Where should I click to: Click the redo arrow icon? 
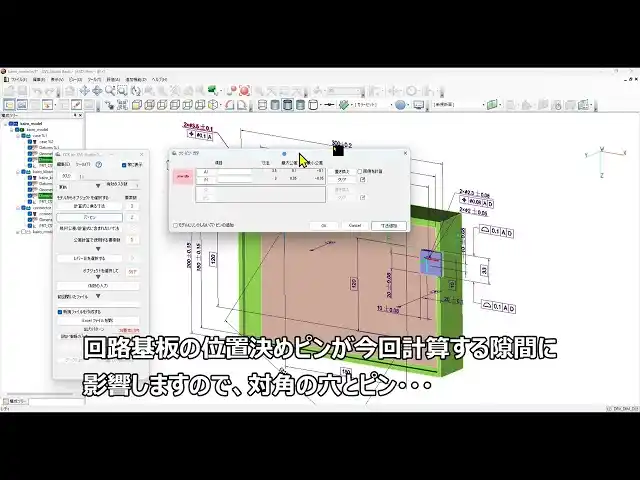click(x=51, y=91)
